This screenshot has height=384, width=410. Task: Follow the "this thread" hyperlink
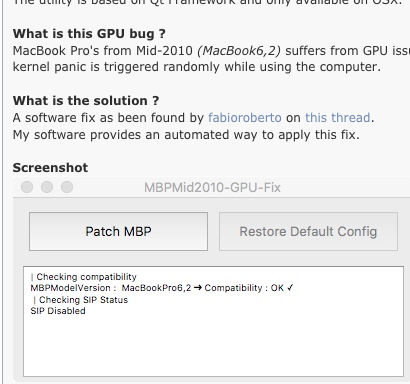(x=337, y=118)
